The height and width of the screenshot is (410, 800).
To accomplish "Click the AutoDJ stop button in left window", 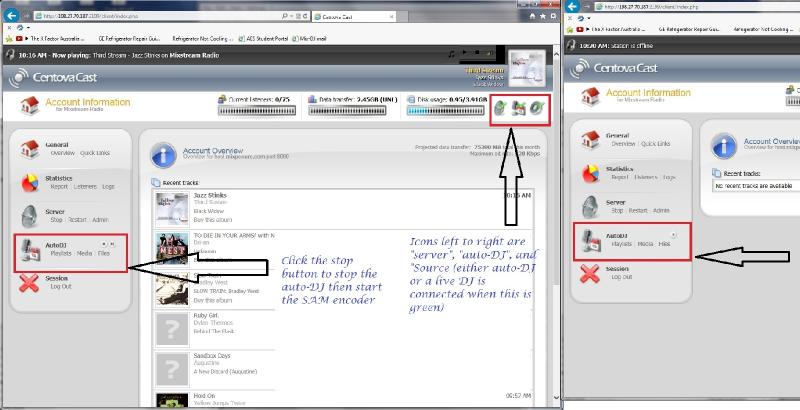I will (106, 244).
